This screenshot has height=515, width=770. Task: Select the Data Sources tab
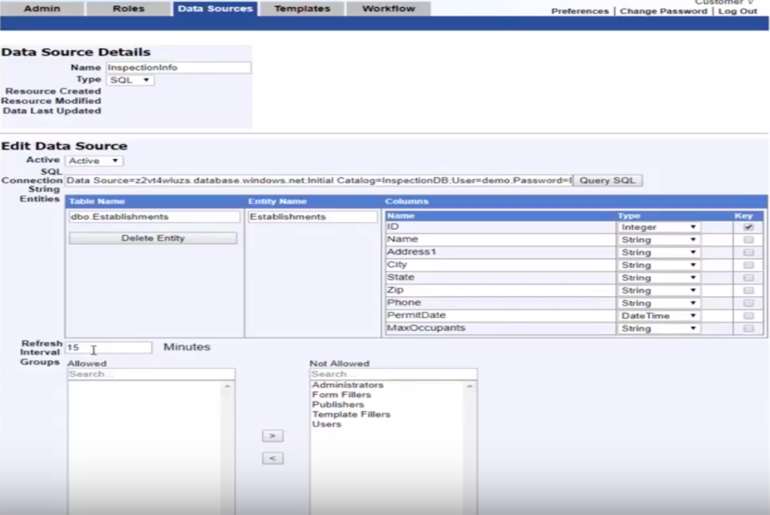pos(215,8)
